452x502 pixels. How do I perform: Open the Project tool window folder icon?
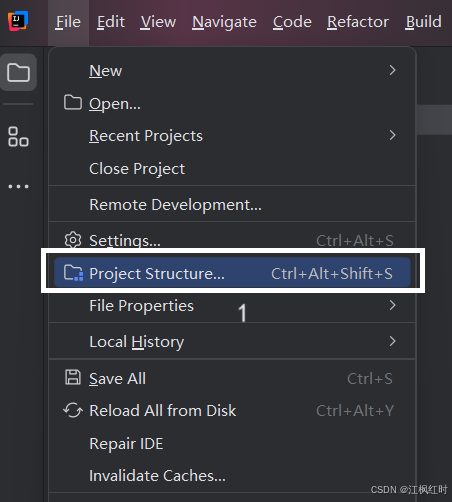(18, 72)
